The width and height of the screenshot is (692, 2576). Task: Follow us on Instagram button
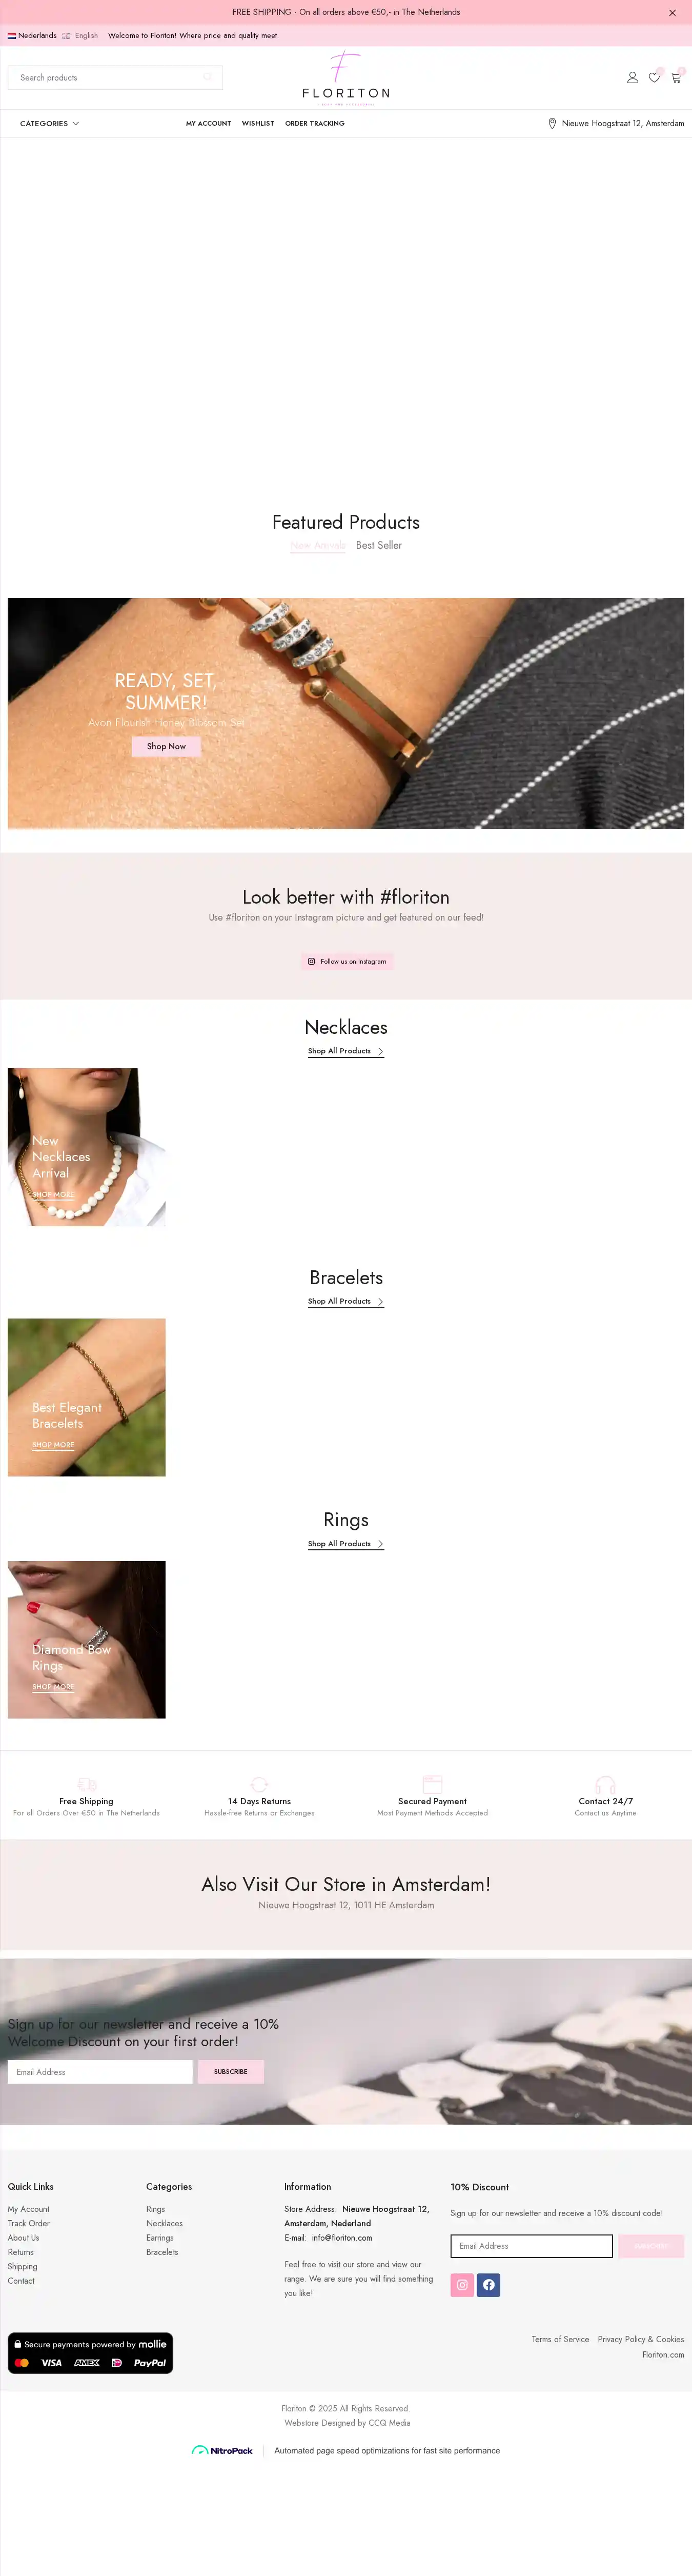347,961
